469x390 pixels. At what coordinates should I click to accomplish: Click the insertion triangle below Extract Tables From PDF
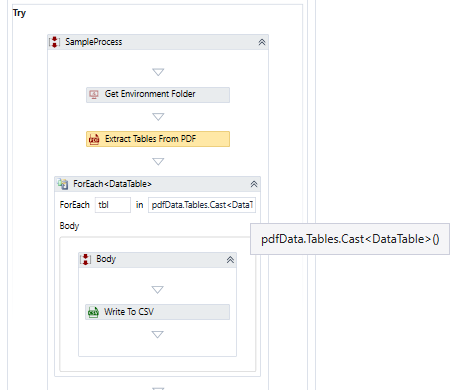pos(158,162)
